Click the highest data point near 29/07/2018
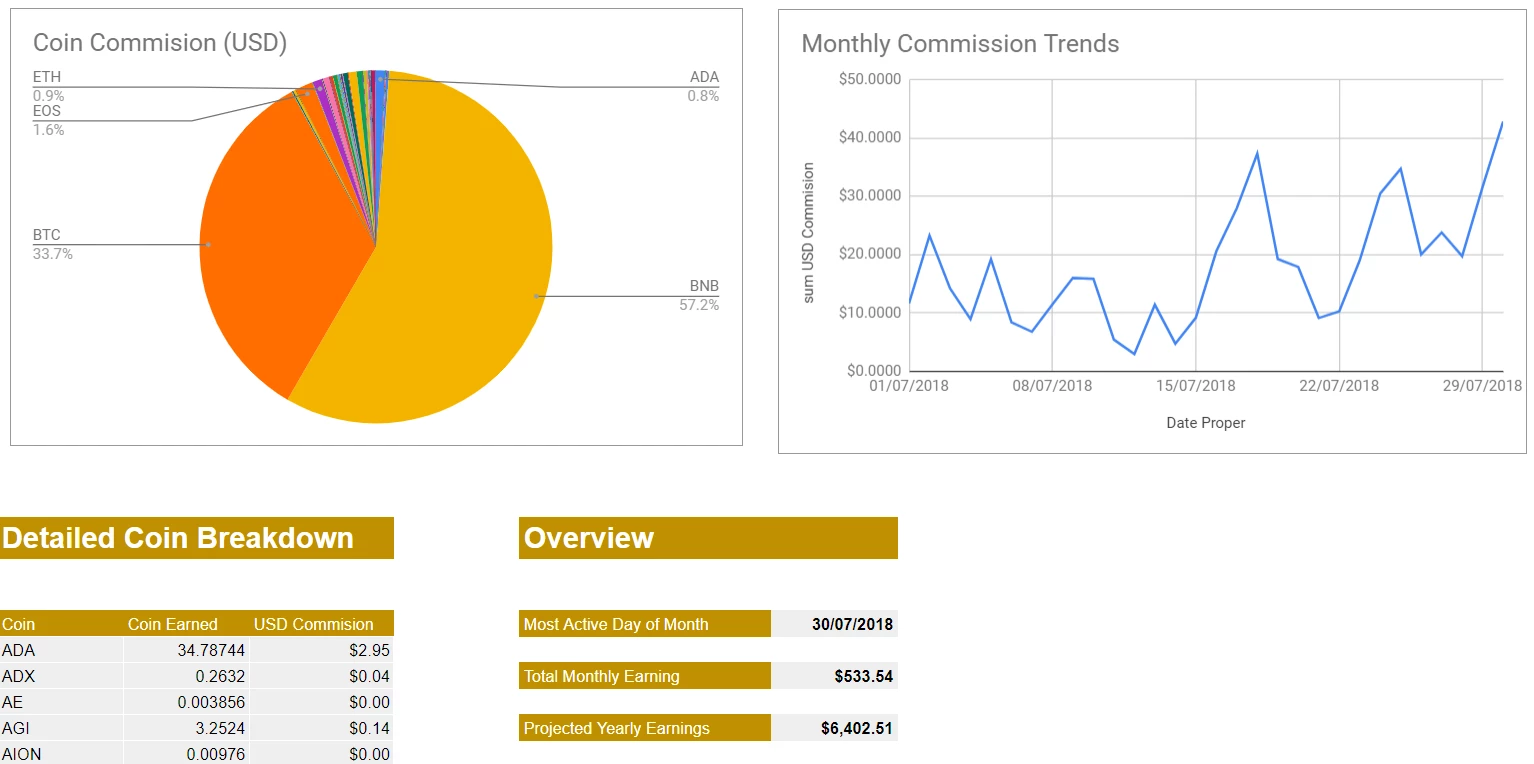 coord(1505,123)
